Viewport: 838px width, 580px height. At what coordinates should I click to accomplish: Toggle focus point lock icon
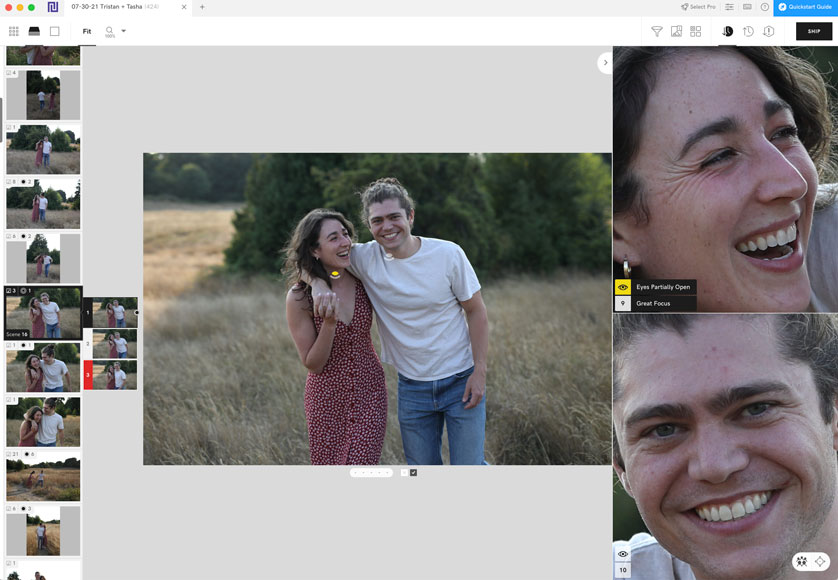coord(820,561)
